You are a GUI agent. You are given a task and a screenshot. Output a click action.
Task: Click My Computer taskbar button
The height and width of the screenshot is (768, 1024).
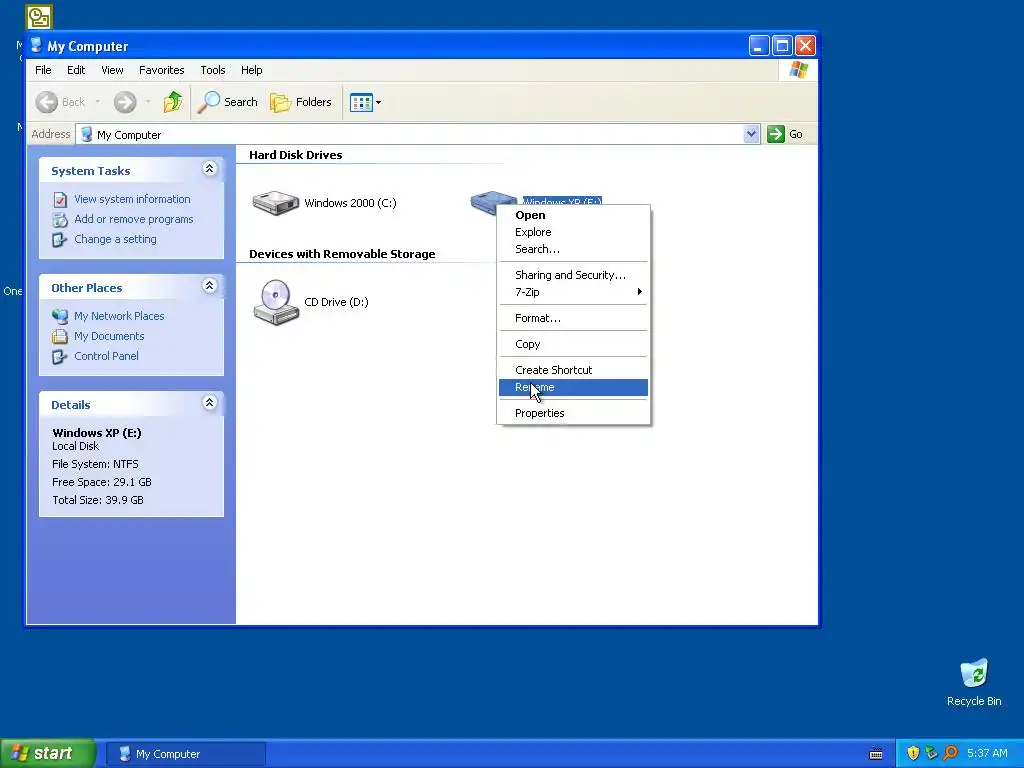coord(185,754)
